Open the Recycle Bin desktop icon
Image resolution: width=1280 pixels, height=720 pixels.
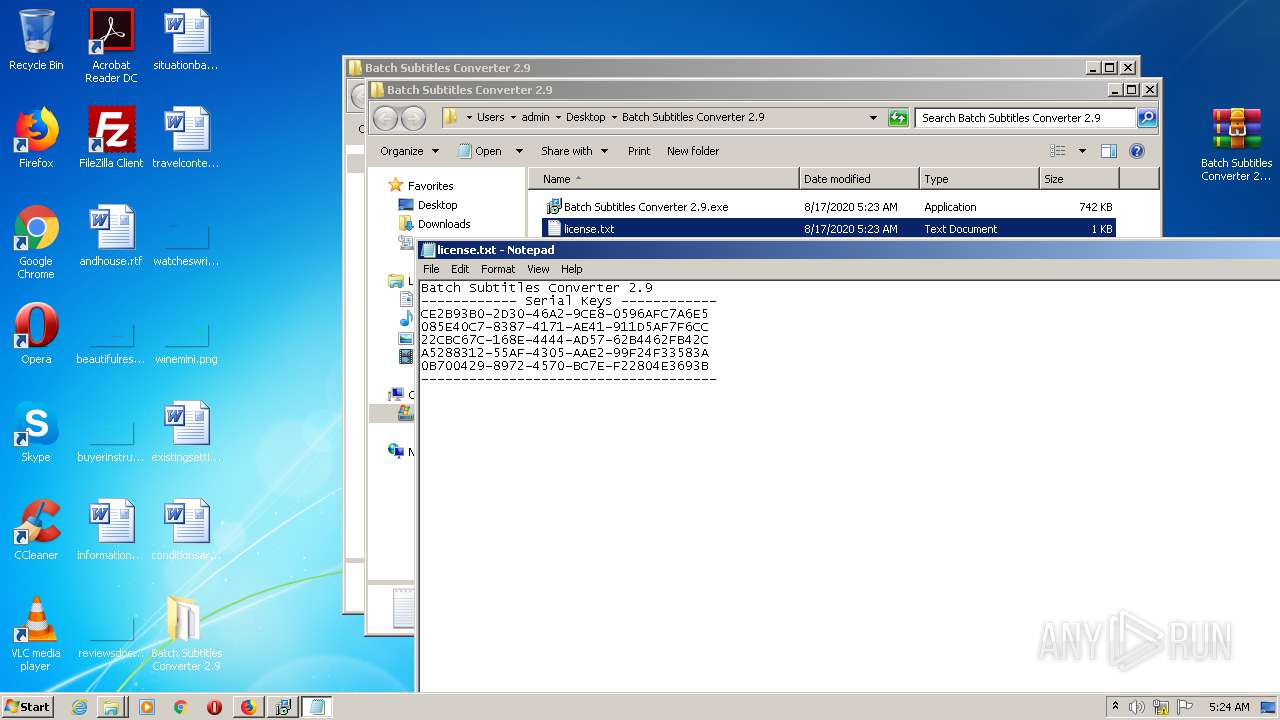[36, 40]
